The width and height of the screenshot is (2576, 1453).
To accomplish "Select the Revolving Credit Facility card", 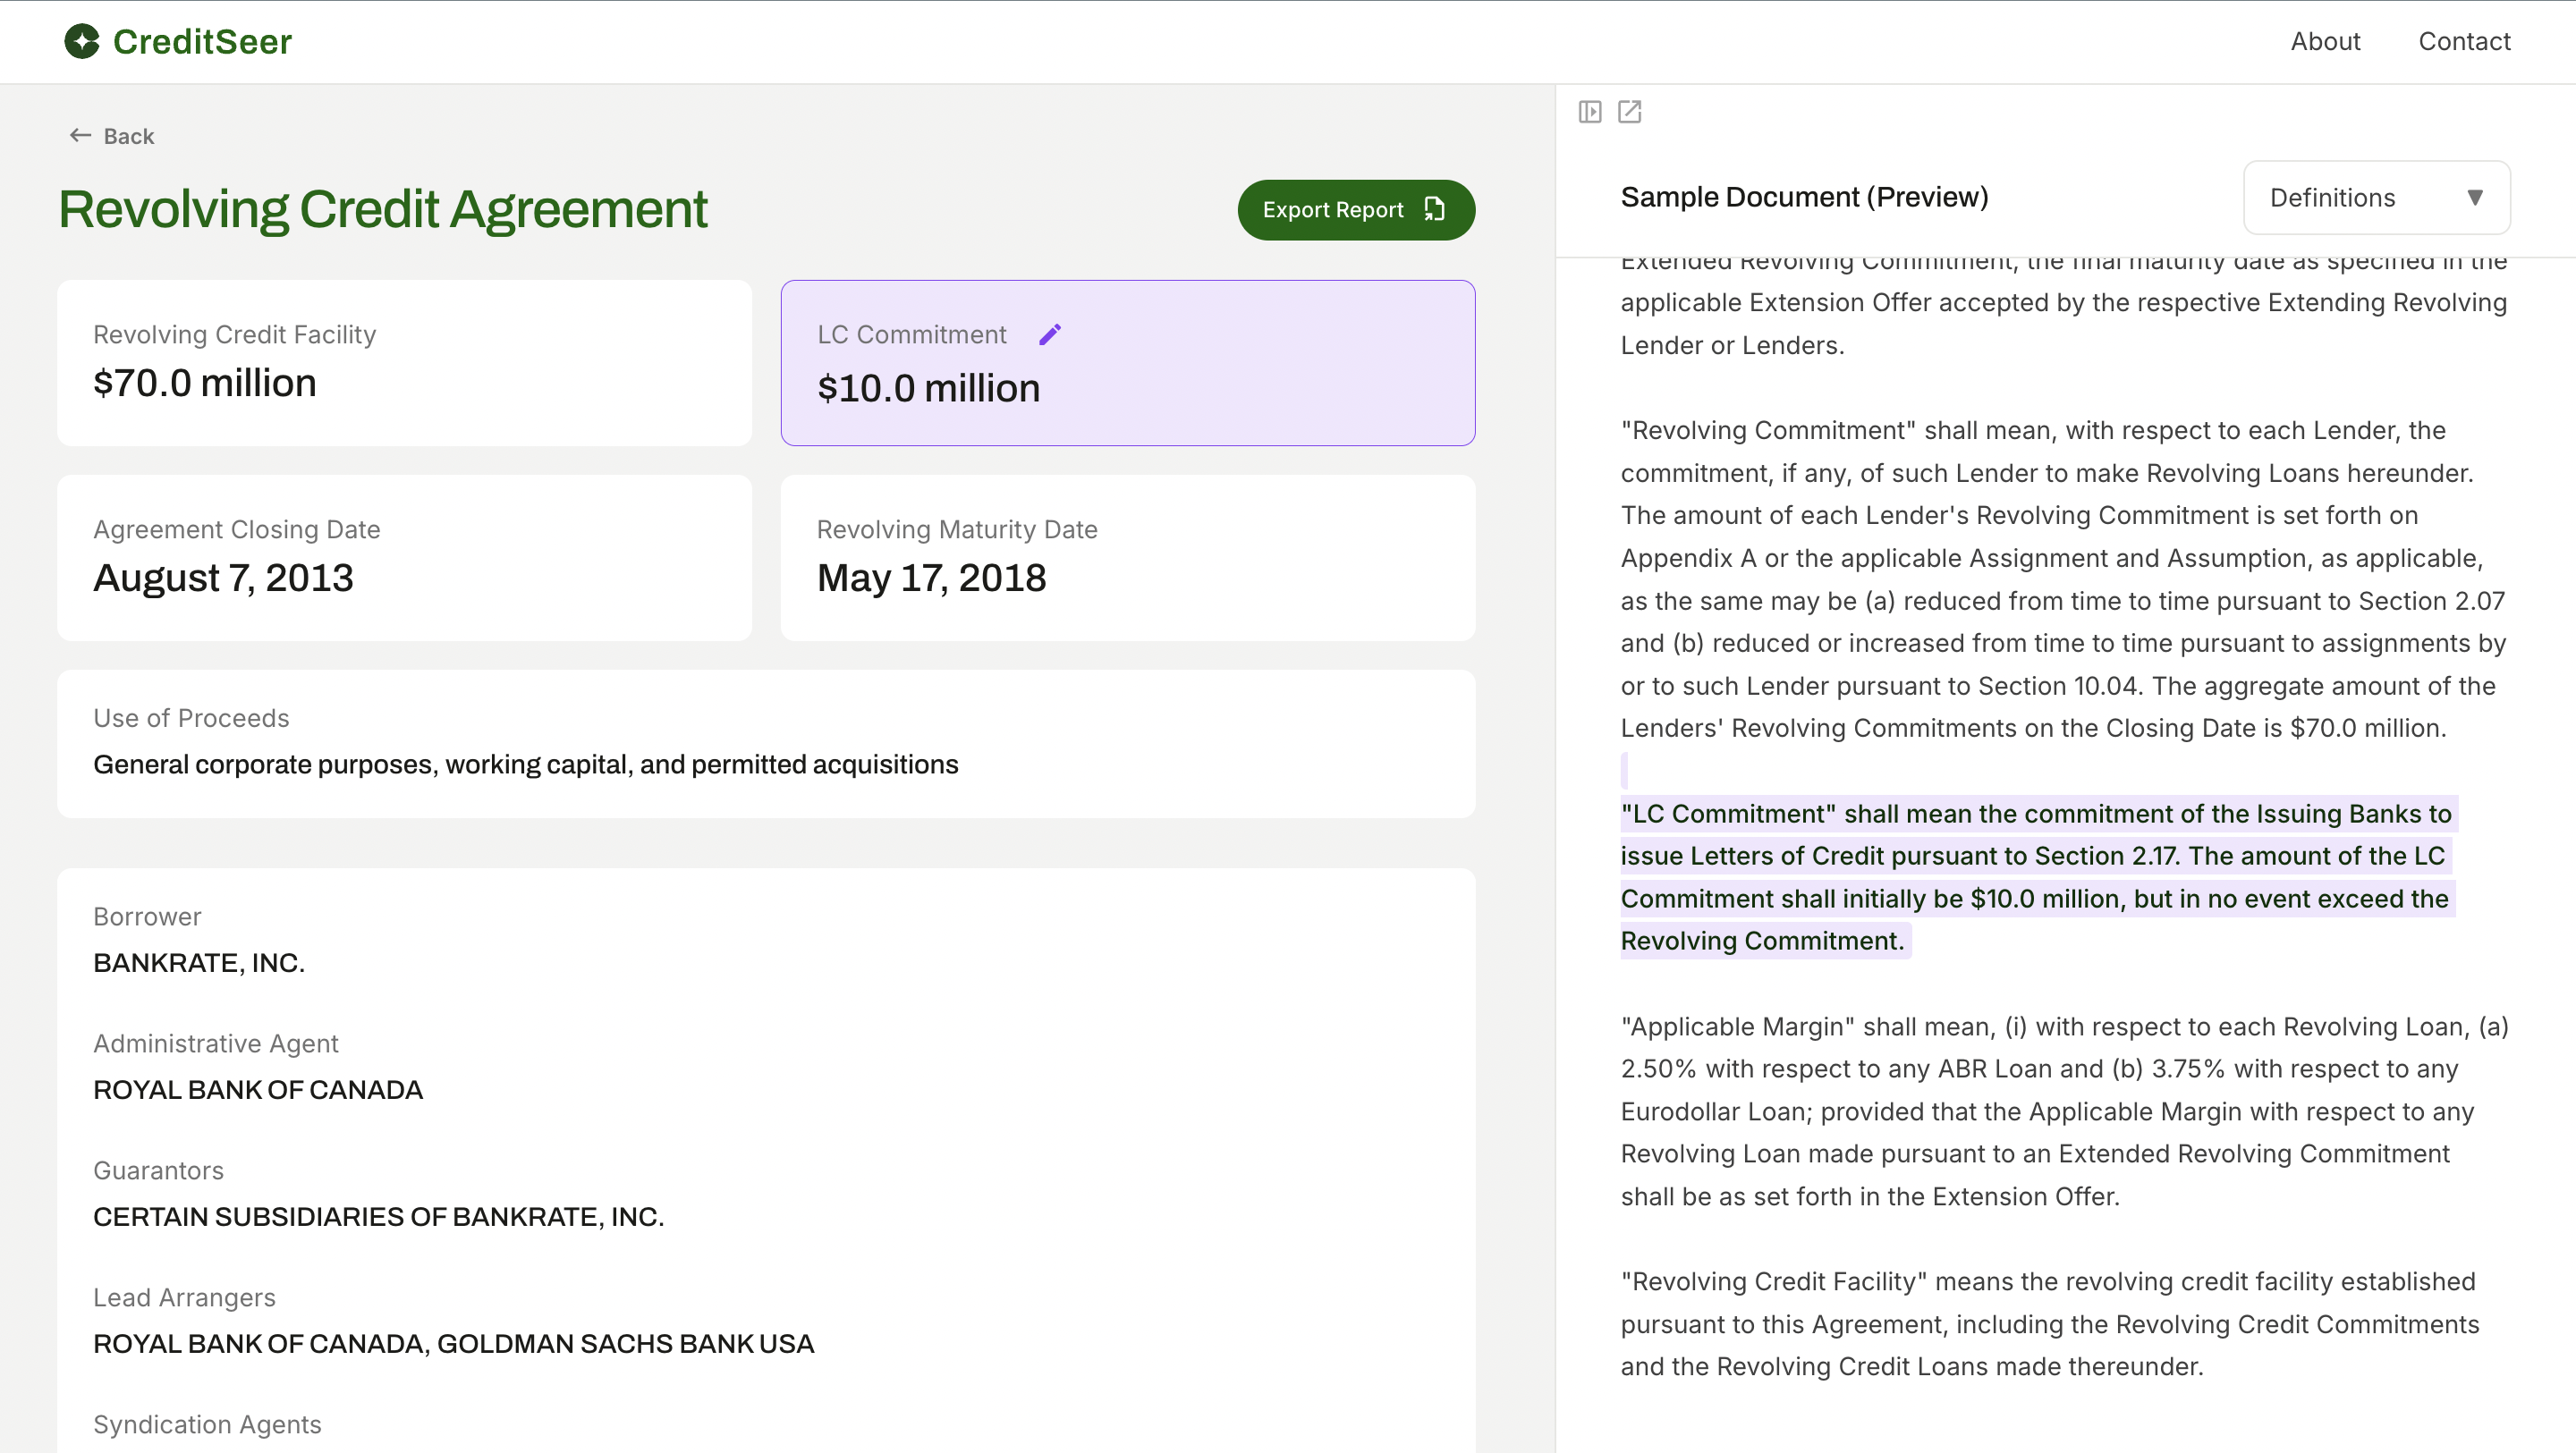I will 404,362.
